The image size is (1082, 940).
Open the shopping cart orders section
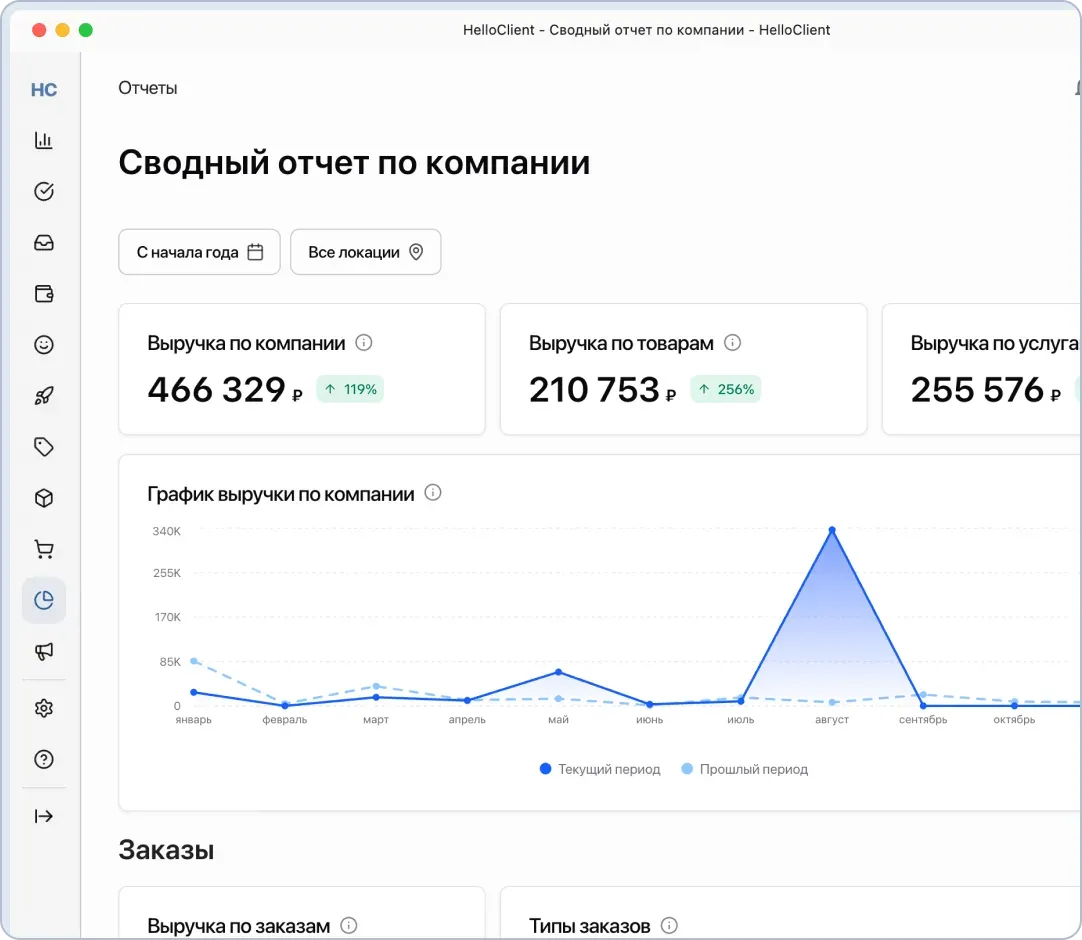(x=44, y=548)
